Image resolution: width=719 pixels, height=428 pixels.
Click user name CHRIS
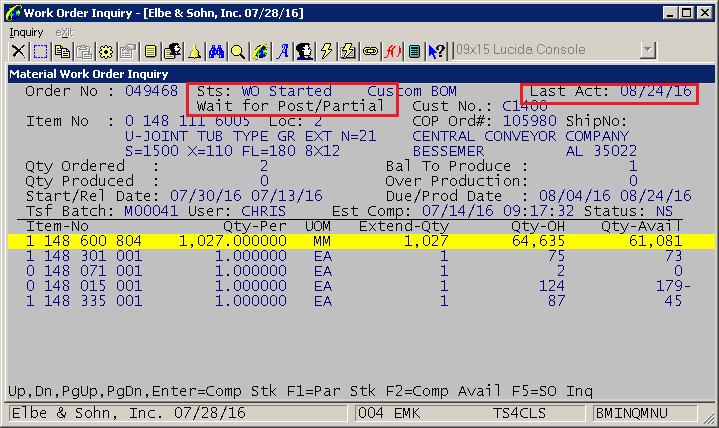click(x=264, y=211)
